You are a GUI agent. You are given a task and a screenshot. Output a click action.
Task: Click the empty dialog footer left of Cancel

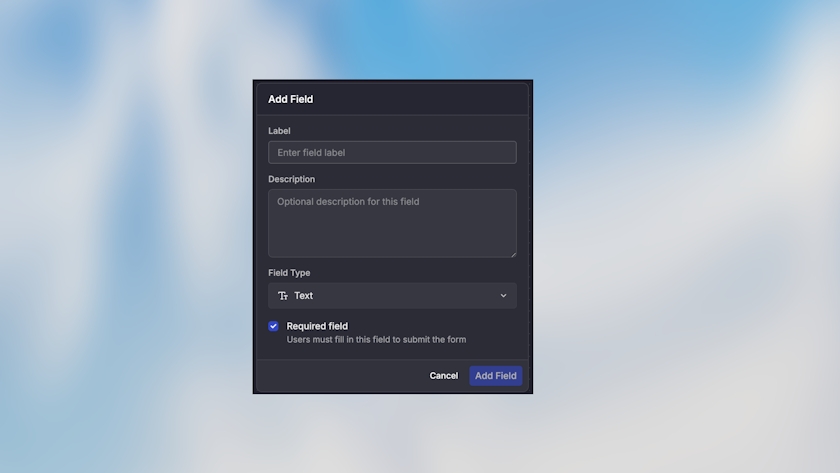tap(340, 376)
